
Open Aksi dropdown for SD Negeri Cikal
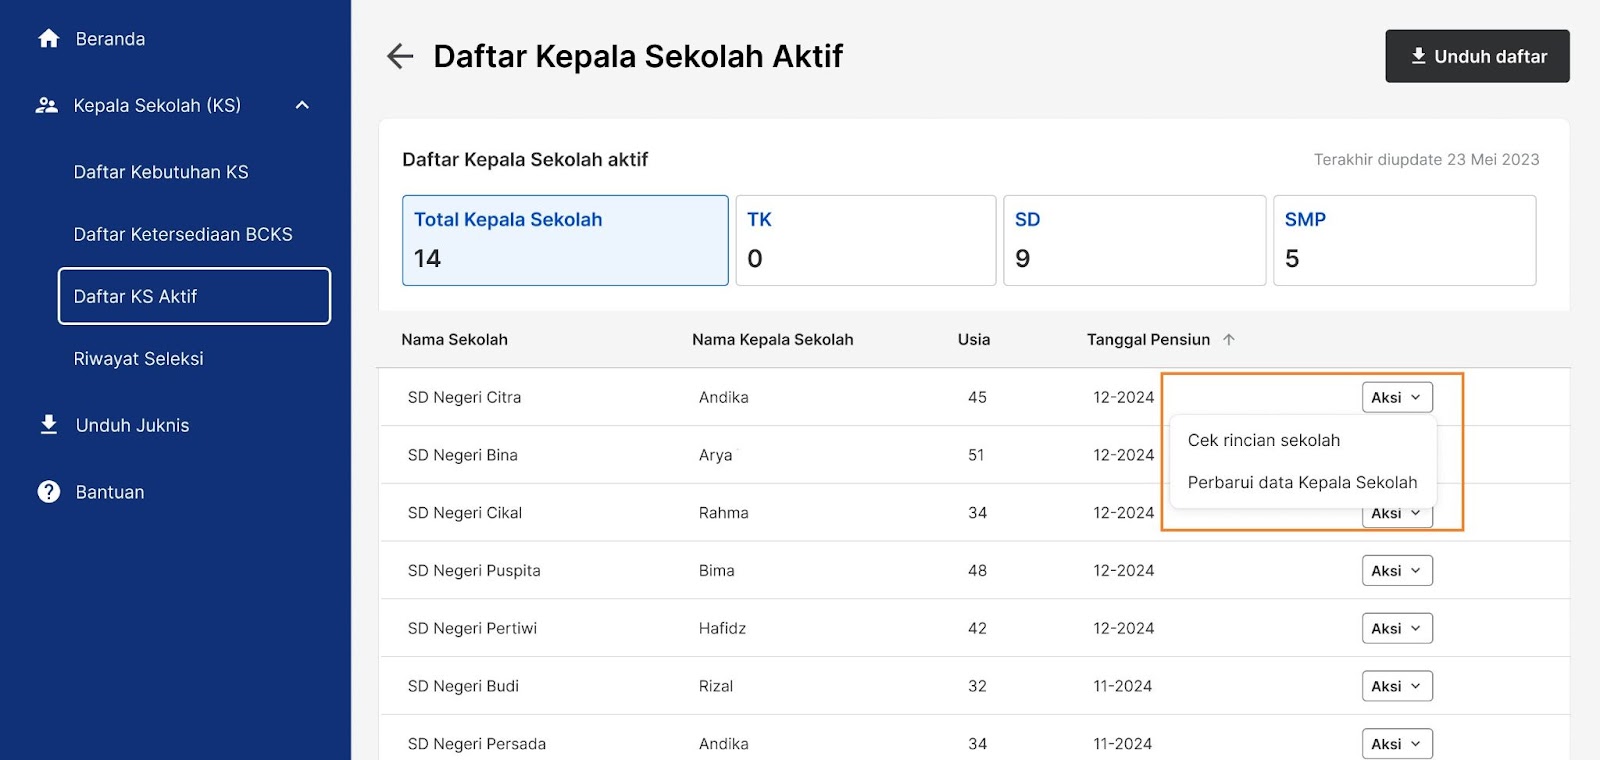click(1397, 515)
